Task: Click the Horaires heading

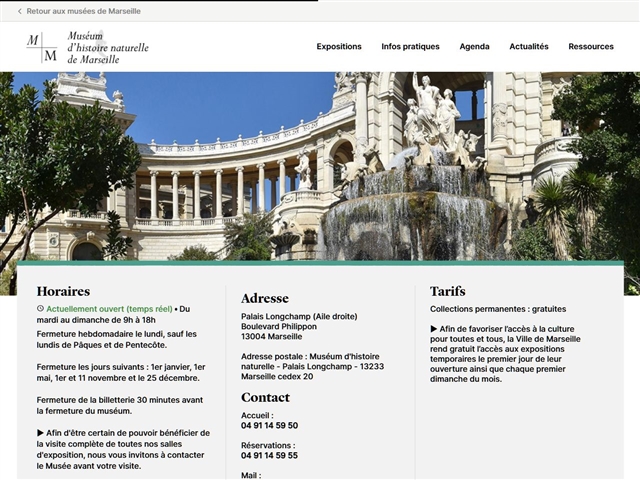Action: (63, 291)
